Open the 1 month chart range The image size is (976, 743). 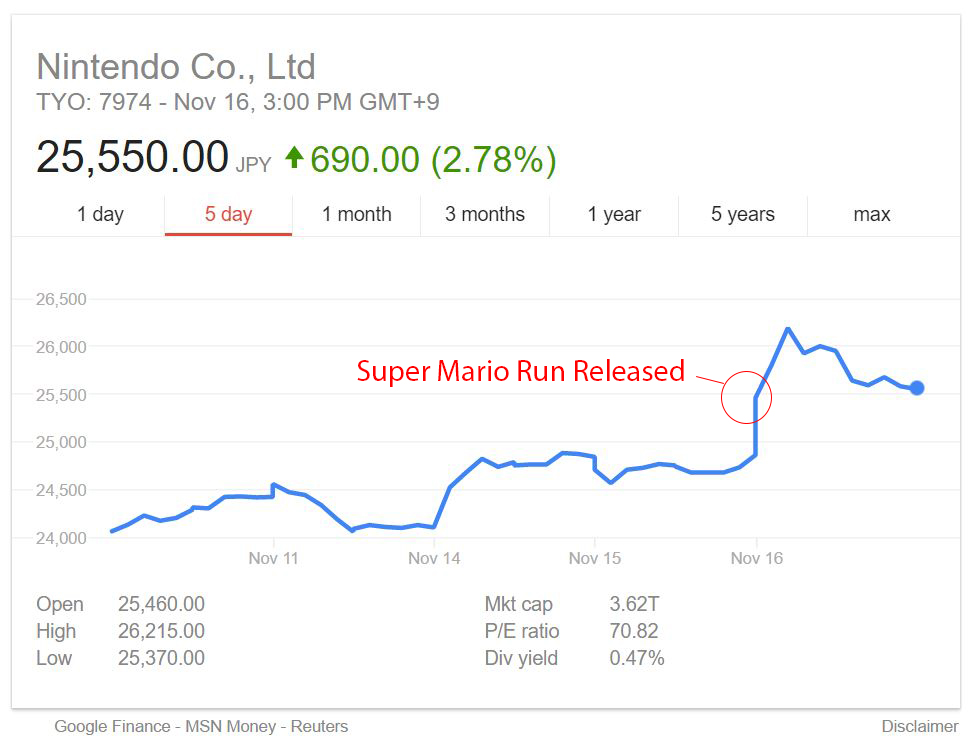point(356,214)
